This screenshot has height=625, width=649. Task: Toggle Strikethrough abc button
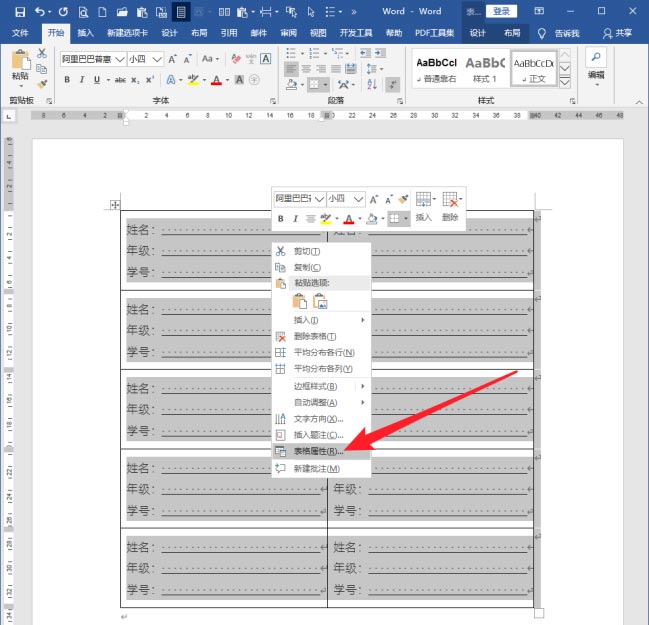[120, 80]
